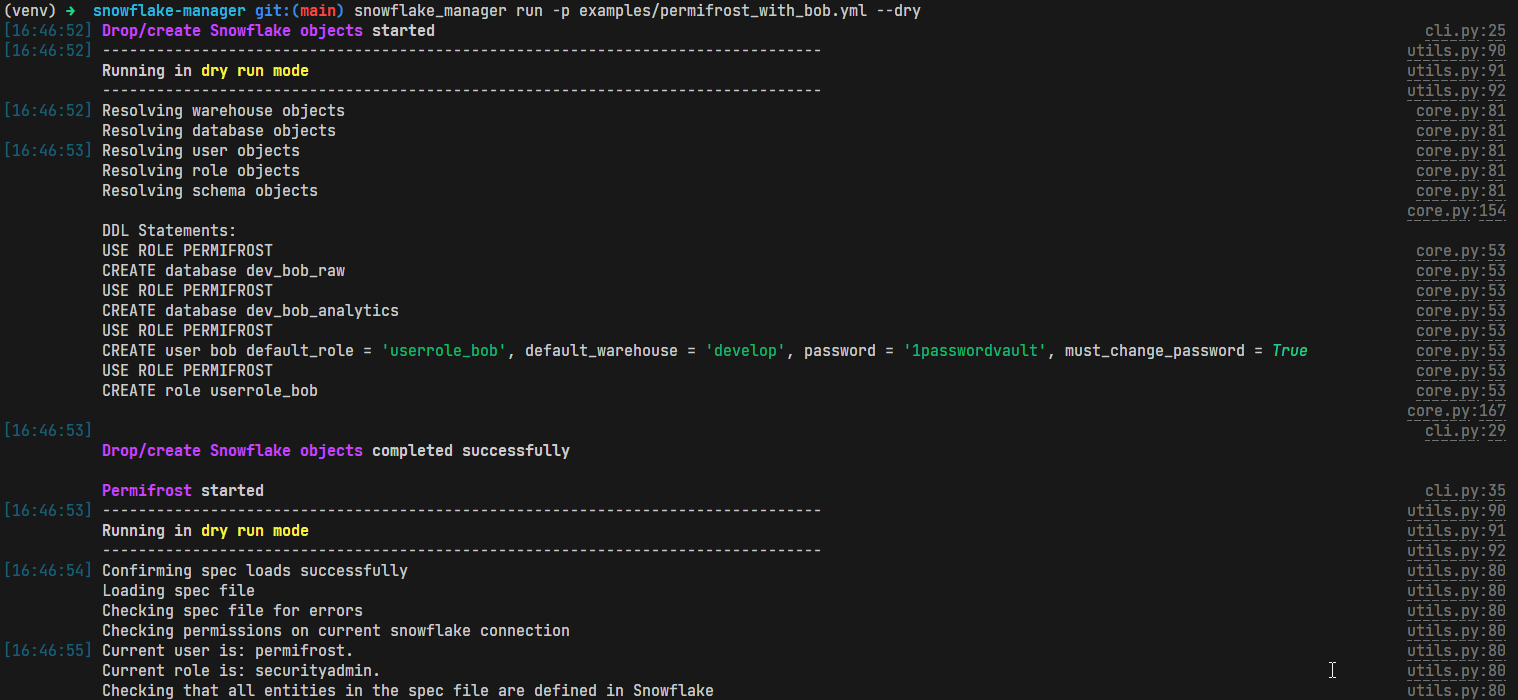Open core.py:53 link on the 'CREATE role userrole_bob' row

click(1461, 391)
